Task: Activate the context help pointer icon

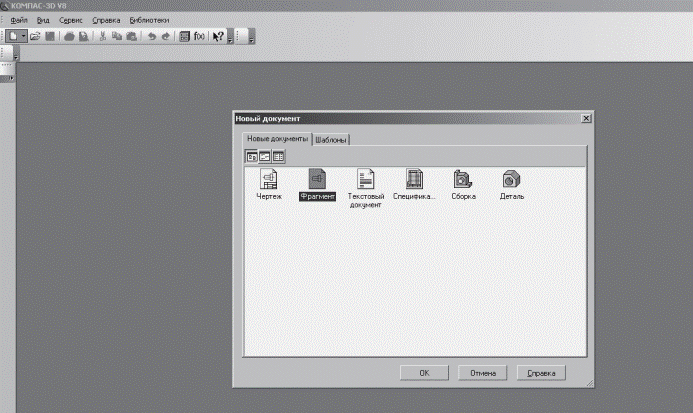Action: 218,36
